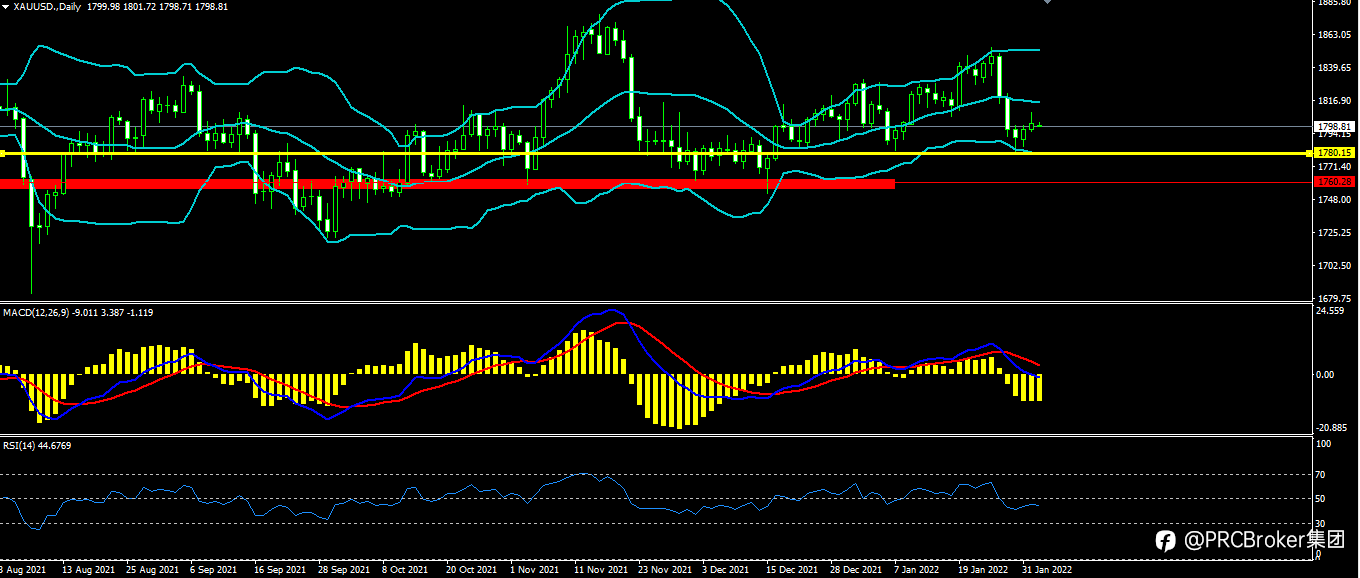Viewport: 1360px width, 578px height.
Task: Click the 1816.90 price axis label
Action: (1336, 101)
